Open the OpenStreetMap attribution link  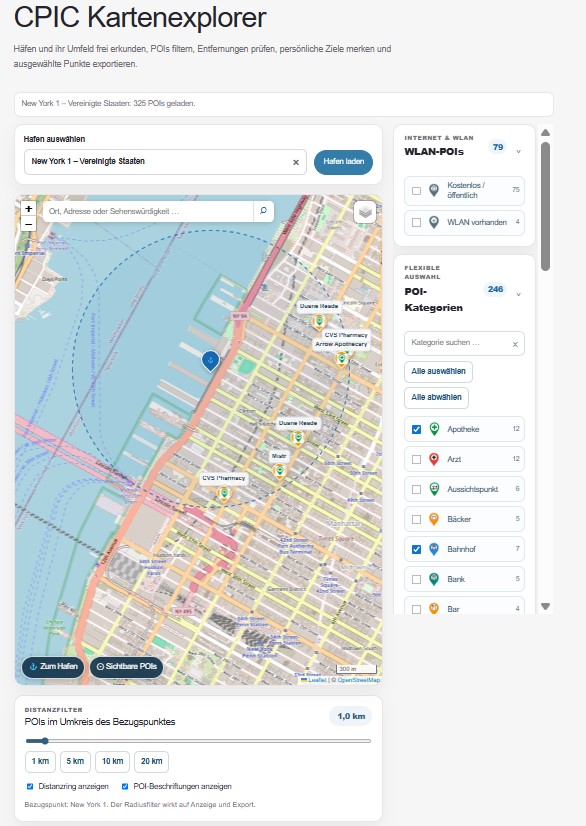(x=359, y=680)
